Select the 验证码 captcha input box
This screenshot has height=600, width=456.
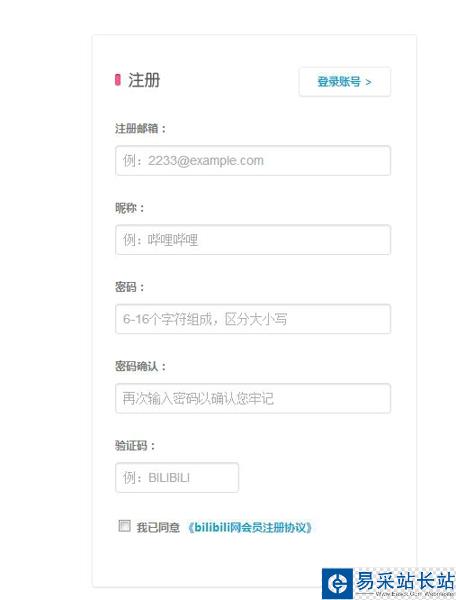click(177, 478)
